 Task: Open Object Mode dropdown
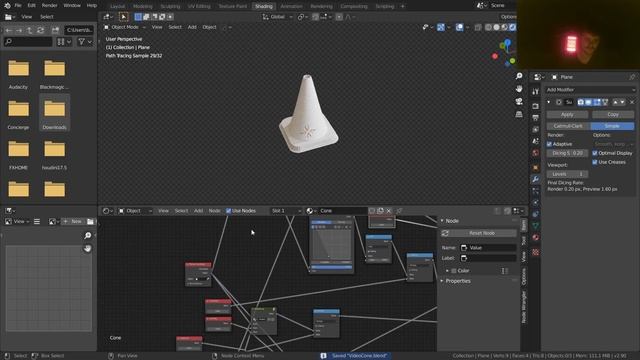(124, 27)
